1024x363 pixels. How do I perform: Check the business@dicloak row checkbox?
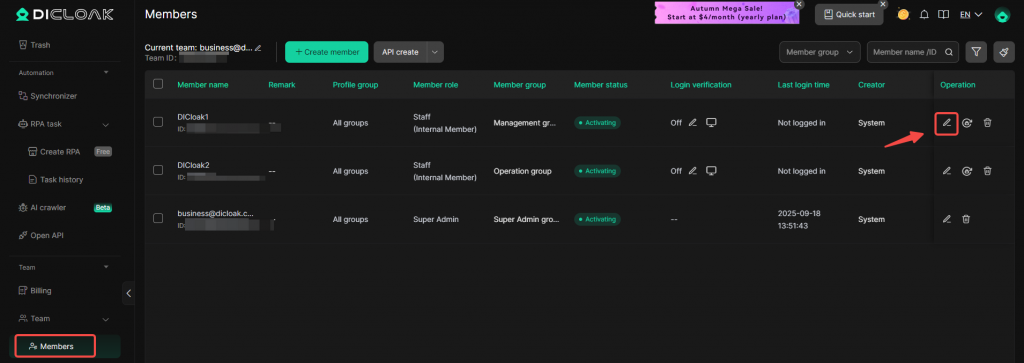click(x=158, y=219)
